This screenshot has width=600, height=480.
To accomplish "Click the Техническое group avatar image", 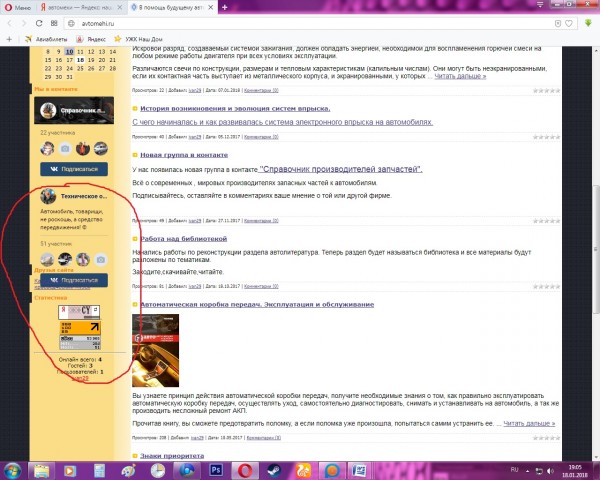I will tap(48, 196).
